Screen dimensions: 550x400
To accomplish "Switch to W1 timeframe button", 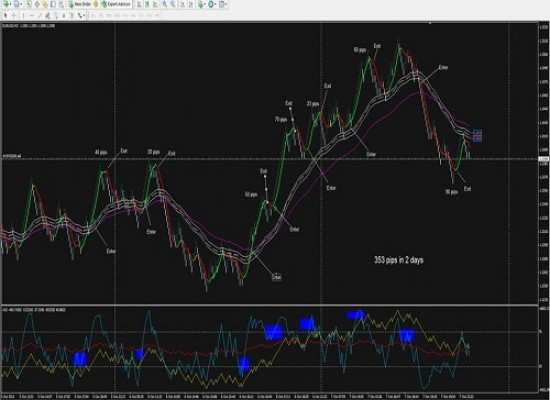I will click(149, 15).
